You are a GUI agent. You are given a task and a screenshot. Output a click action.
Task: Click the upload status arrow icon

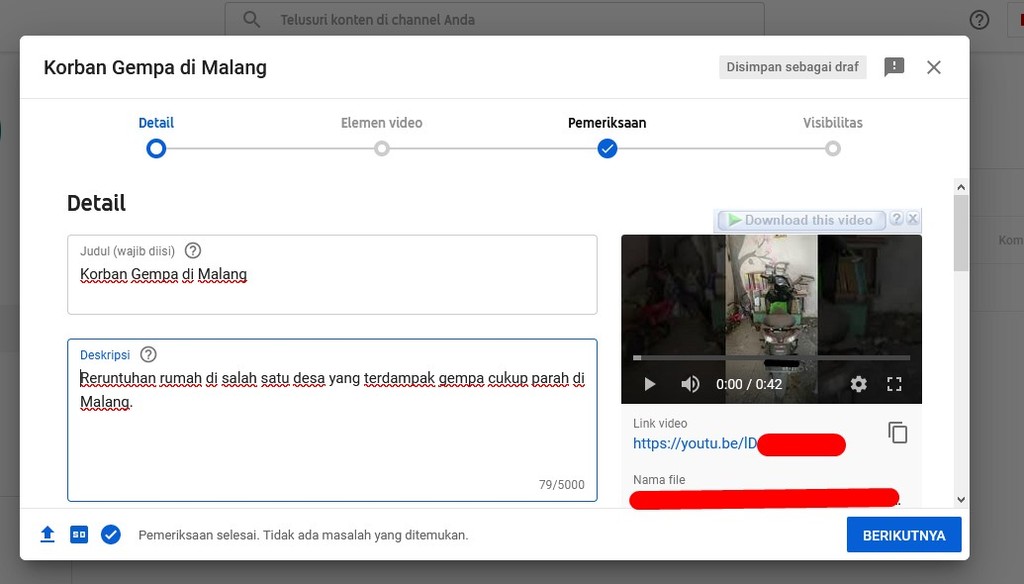[47, 534]
